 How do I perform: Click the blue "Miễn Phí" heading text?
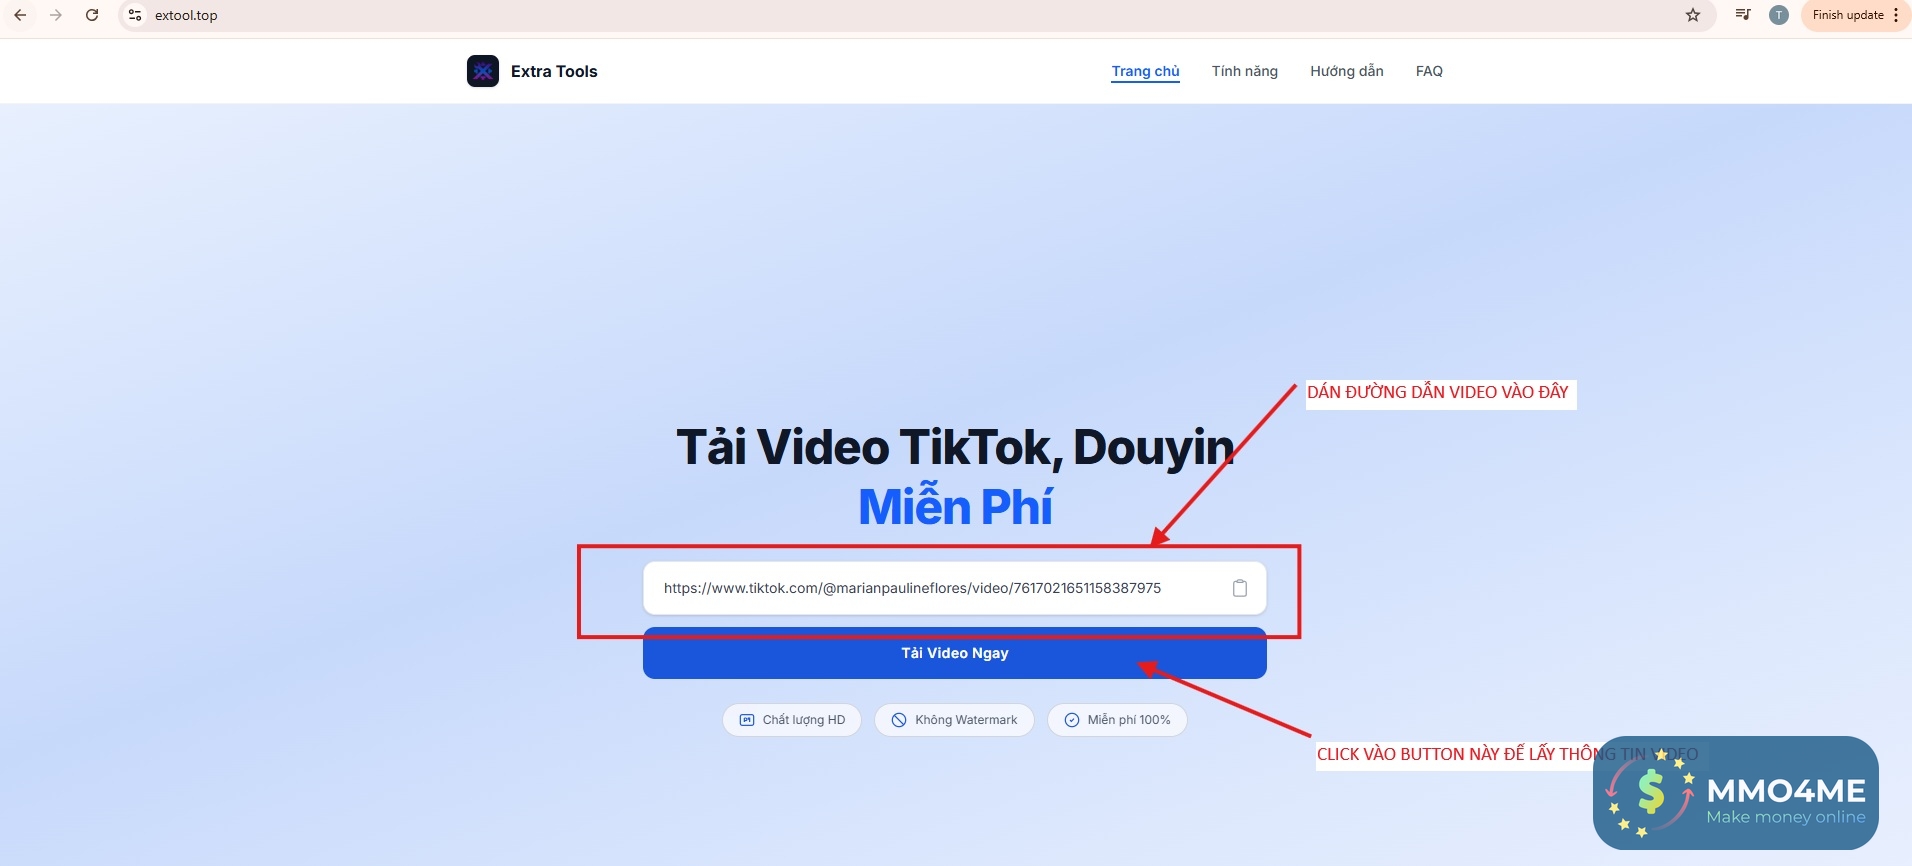click(955, 506)
